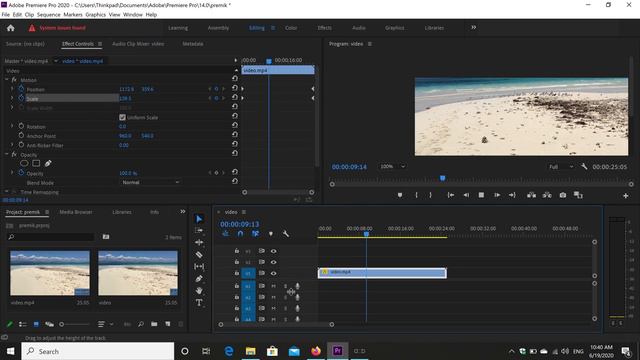
Task: Select the Razor tool
Action: [x=199, y=255]
